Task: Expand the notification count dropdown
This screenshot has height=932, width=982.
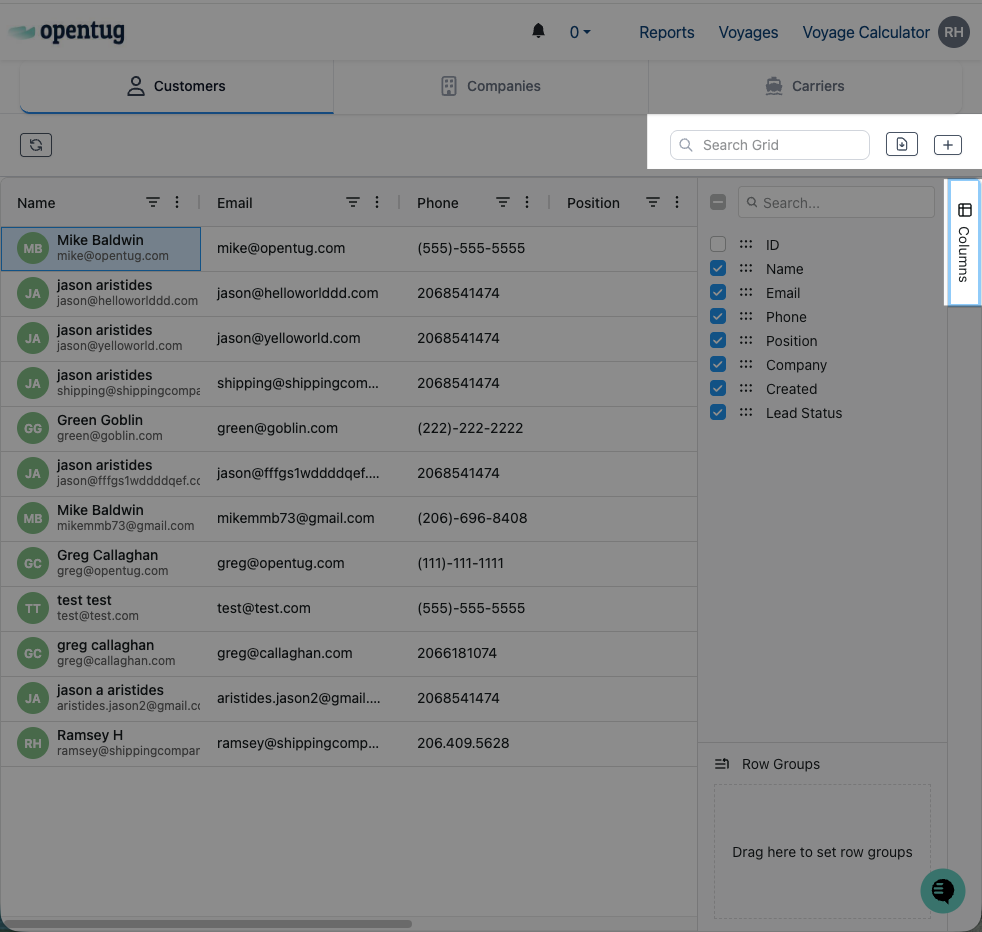Action: [580, 32]
